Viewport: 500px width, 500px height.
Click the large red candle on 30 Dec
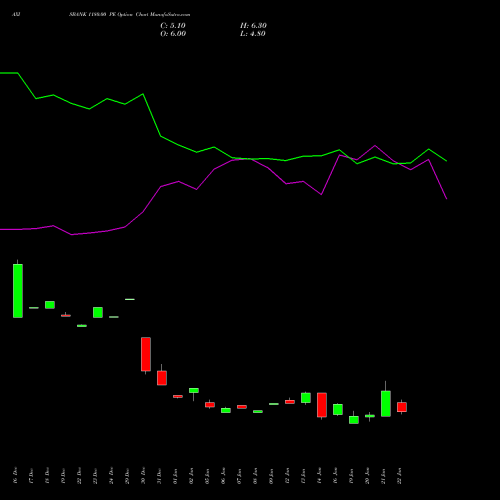point(146,354)
